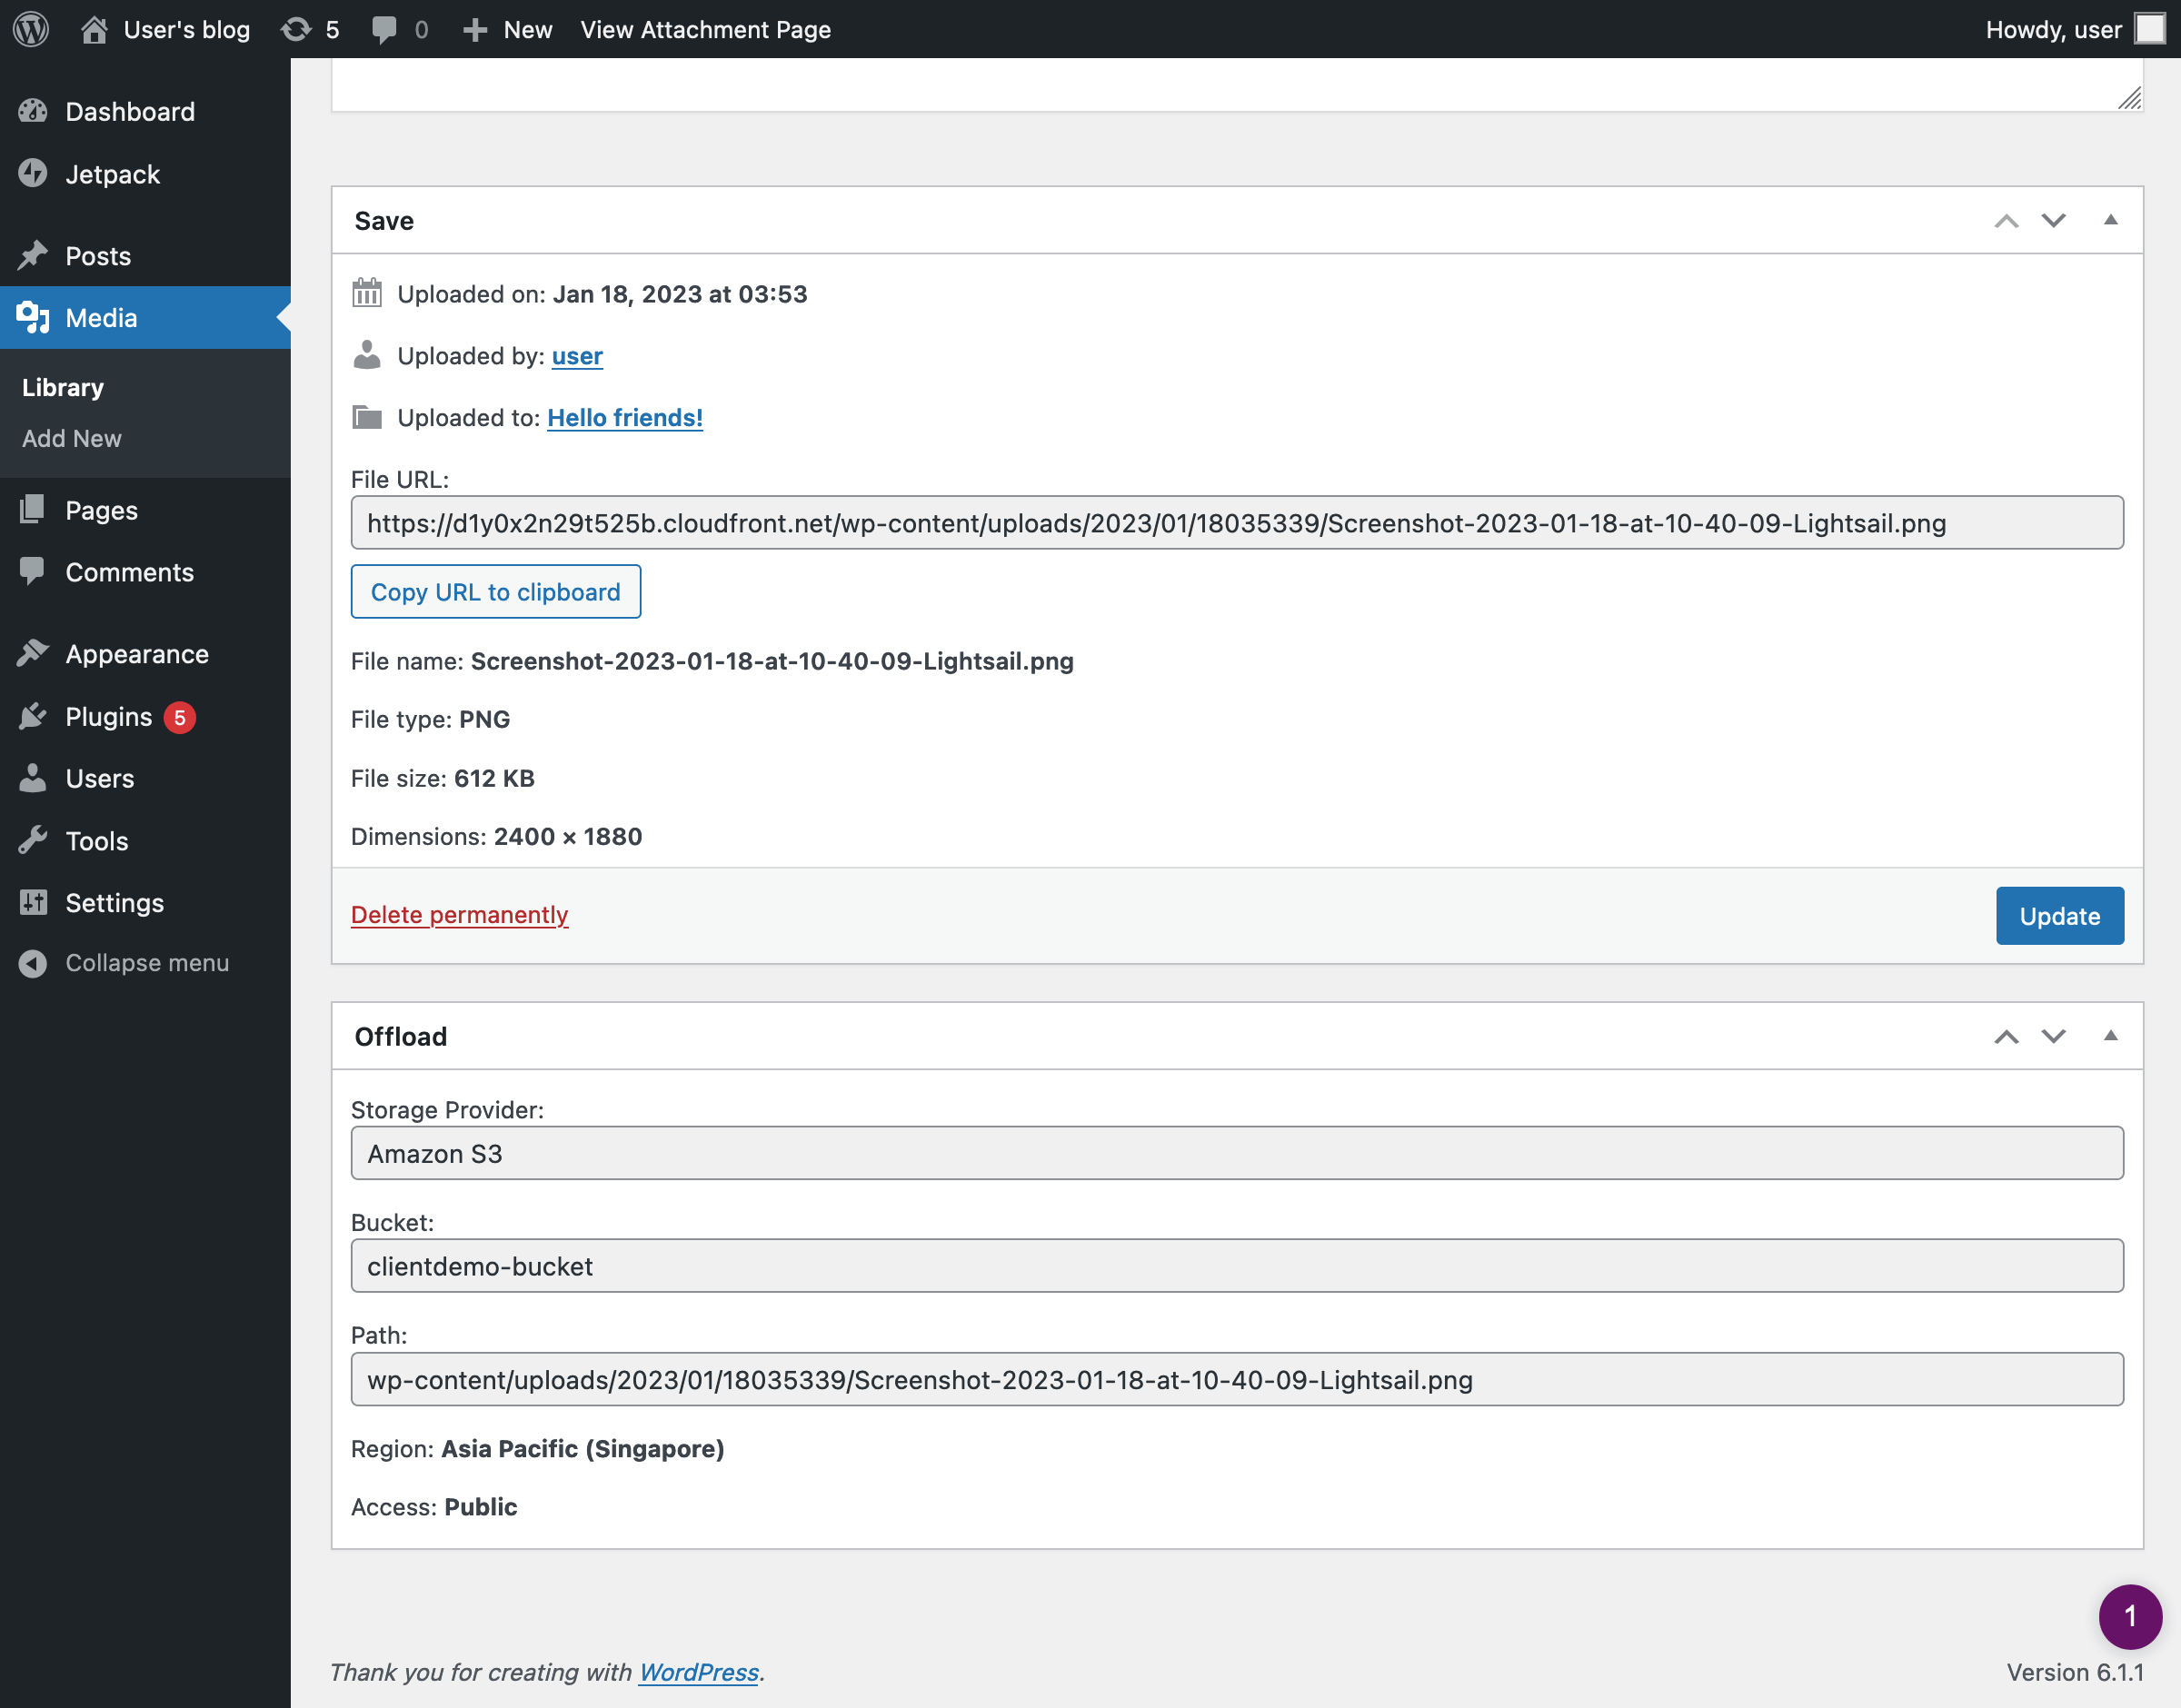Move the Save box down with the chevron
Screen dimensions: 2181x1708
pos(2053,220)
